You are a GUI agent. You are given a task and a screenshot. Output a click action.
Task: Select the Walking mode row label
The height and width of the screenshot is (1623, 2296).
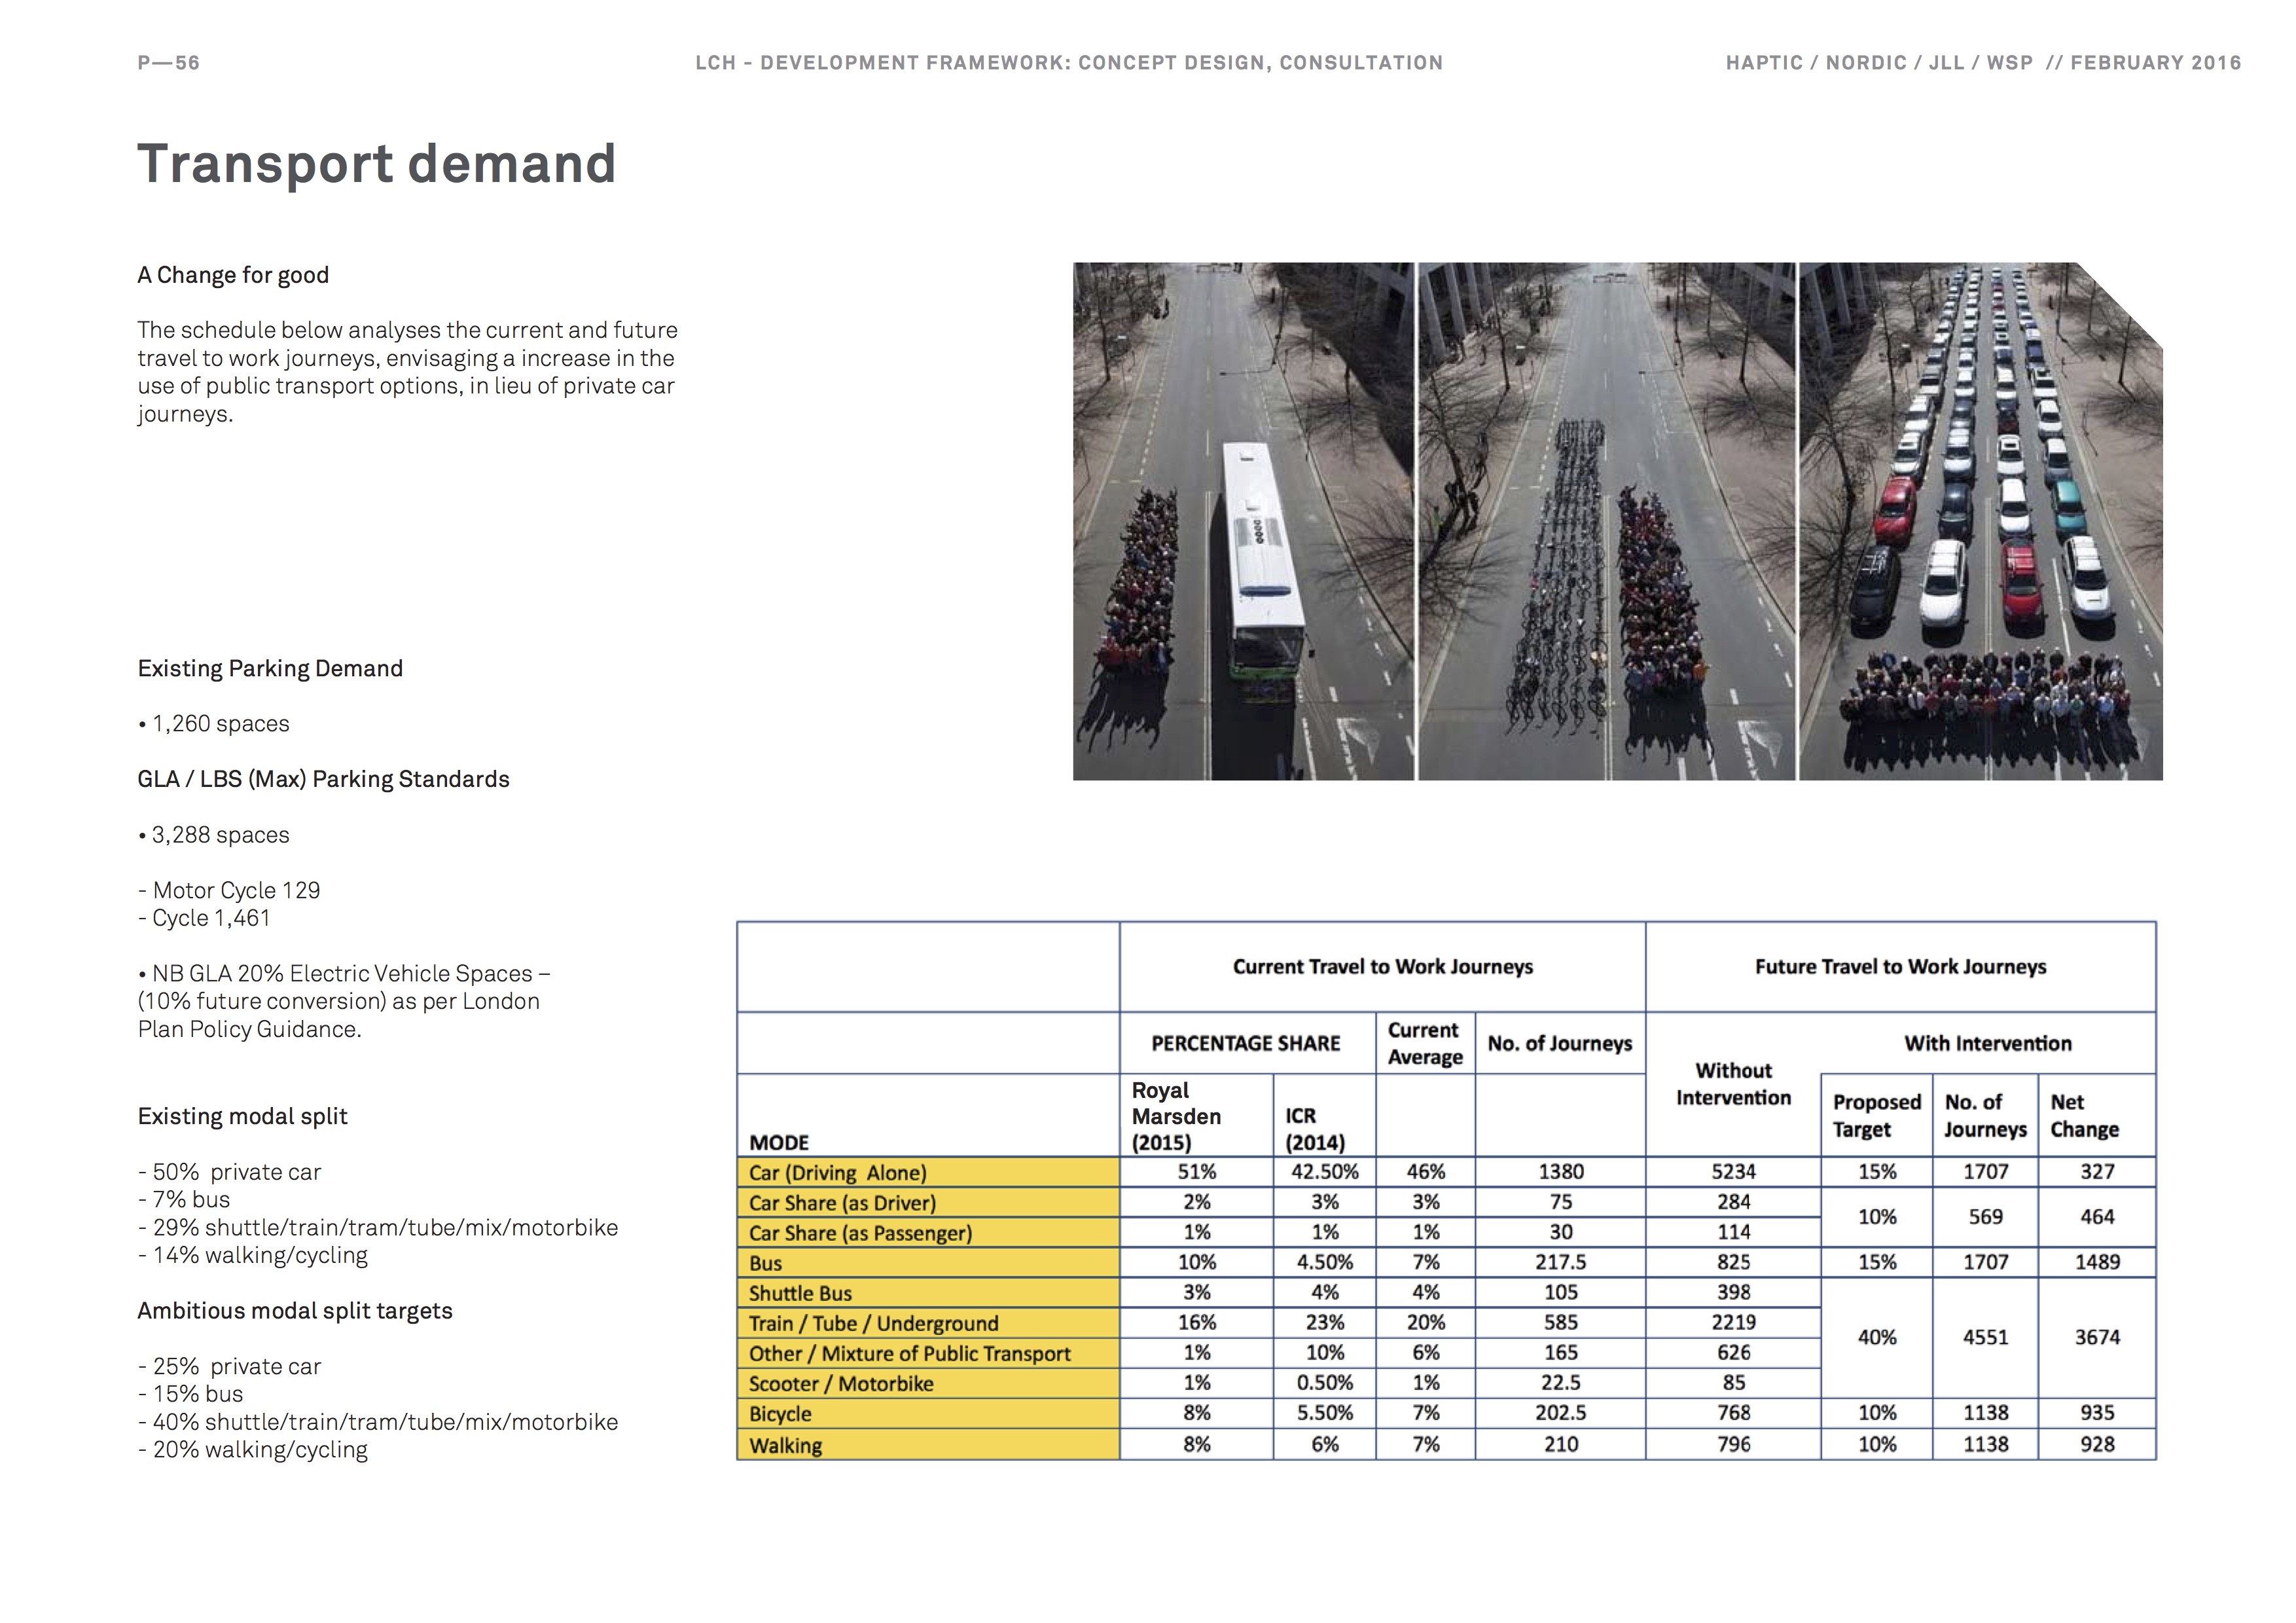pos(927,1445)
